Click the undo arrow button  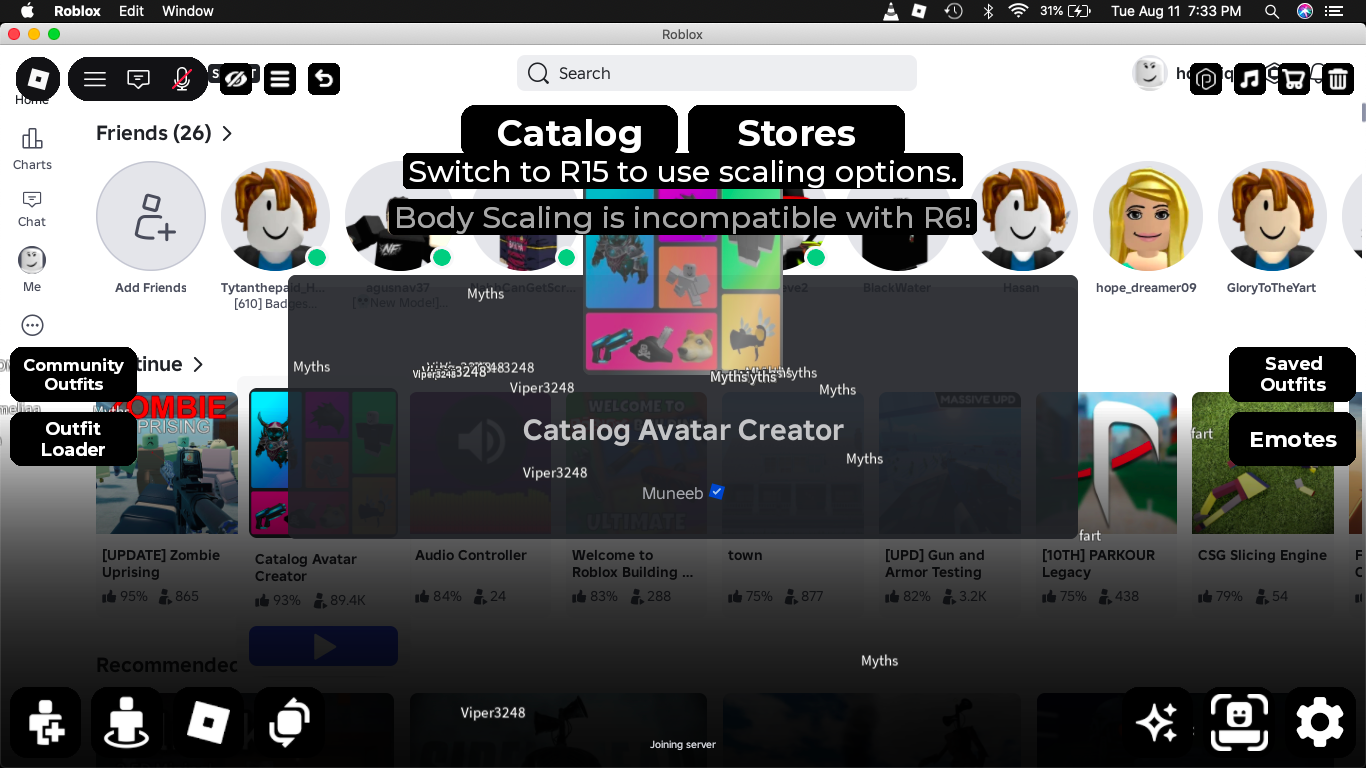324,78
